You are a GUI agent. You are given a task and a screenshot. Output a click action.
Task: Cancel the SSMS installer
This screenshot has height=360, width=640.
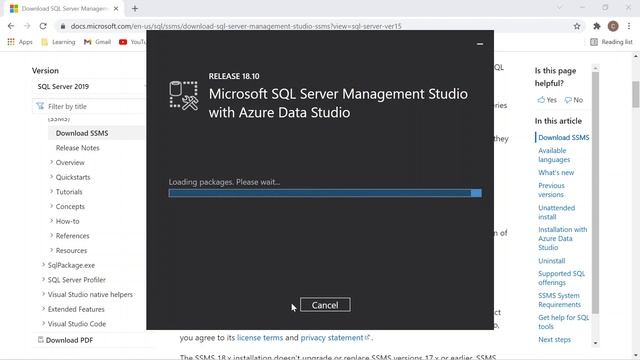coord(325,305)
